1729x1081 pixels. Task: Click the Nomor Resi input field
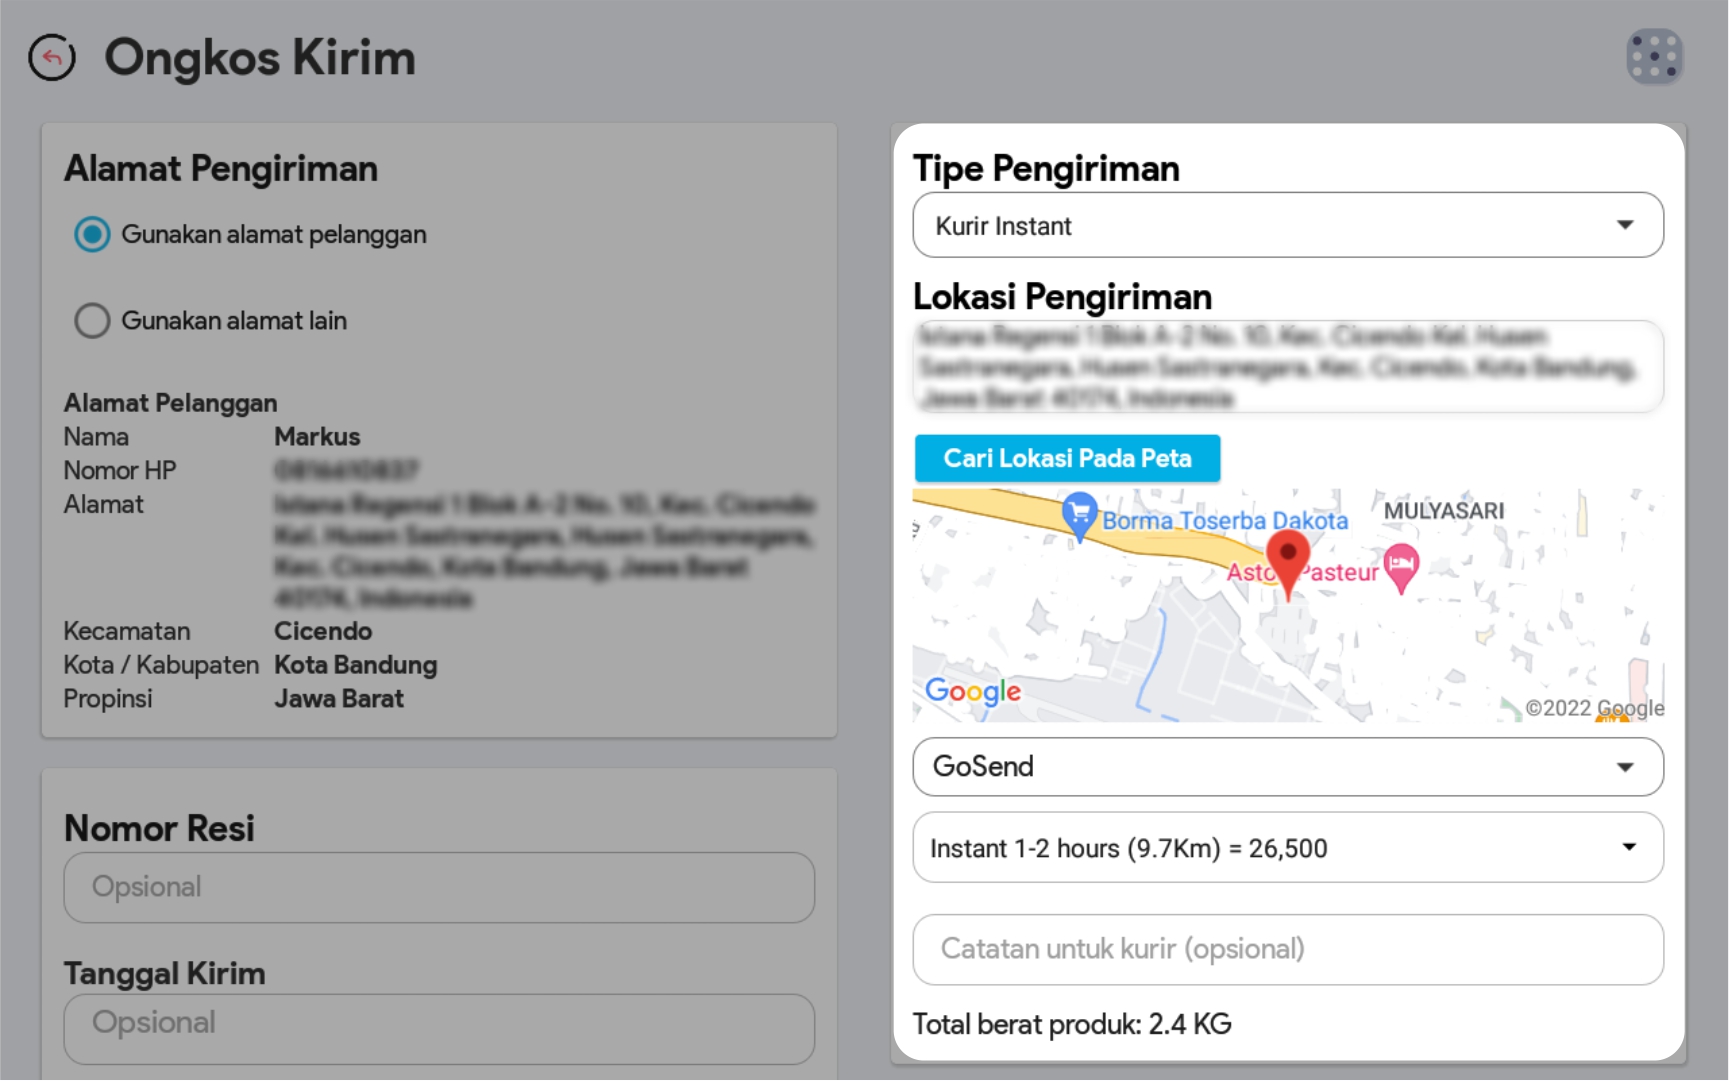(439, 887)
